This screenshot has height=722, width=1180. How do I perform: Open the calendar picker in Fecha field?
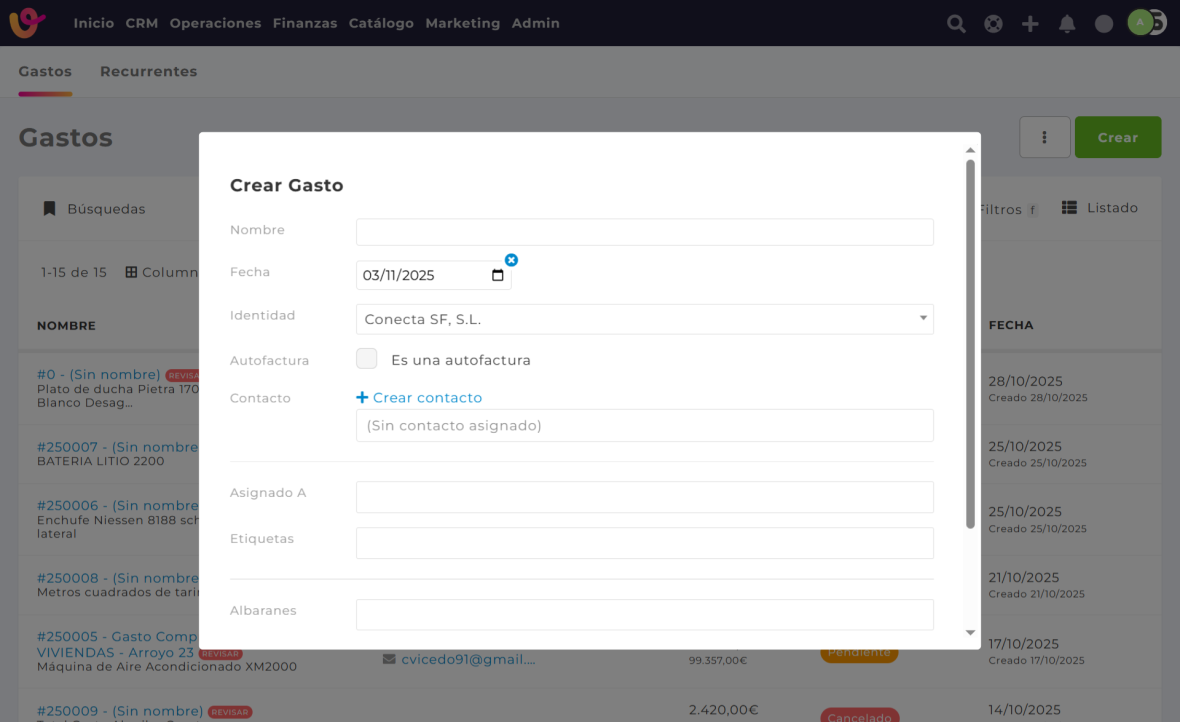(x=498, y=275)
